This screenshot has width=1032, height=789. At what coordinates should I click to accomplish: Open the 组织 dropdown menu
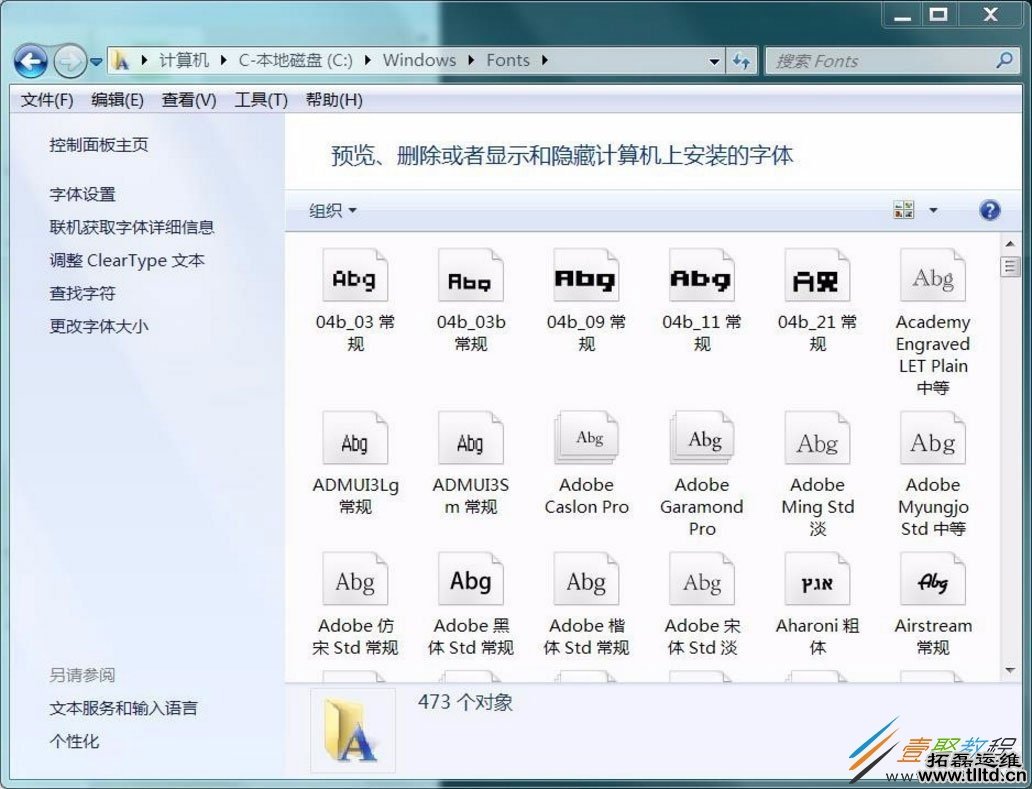click(x=331, y=210)
